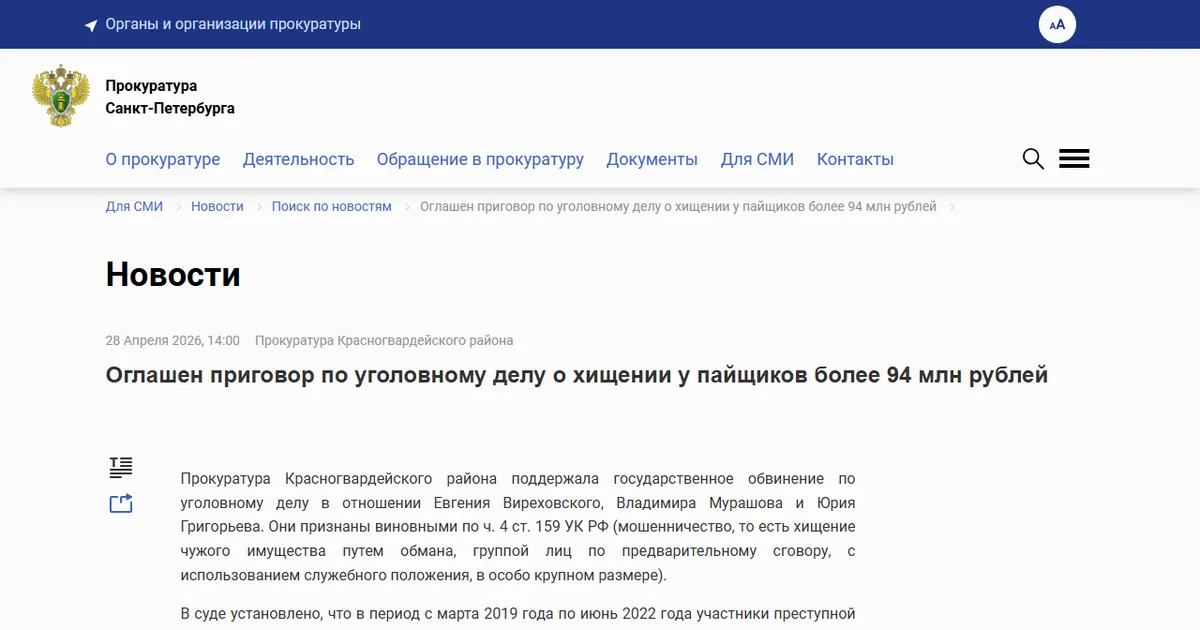Open the Деятельность menu

[x=299, y=159]
